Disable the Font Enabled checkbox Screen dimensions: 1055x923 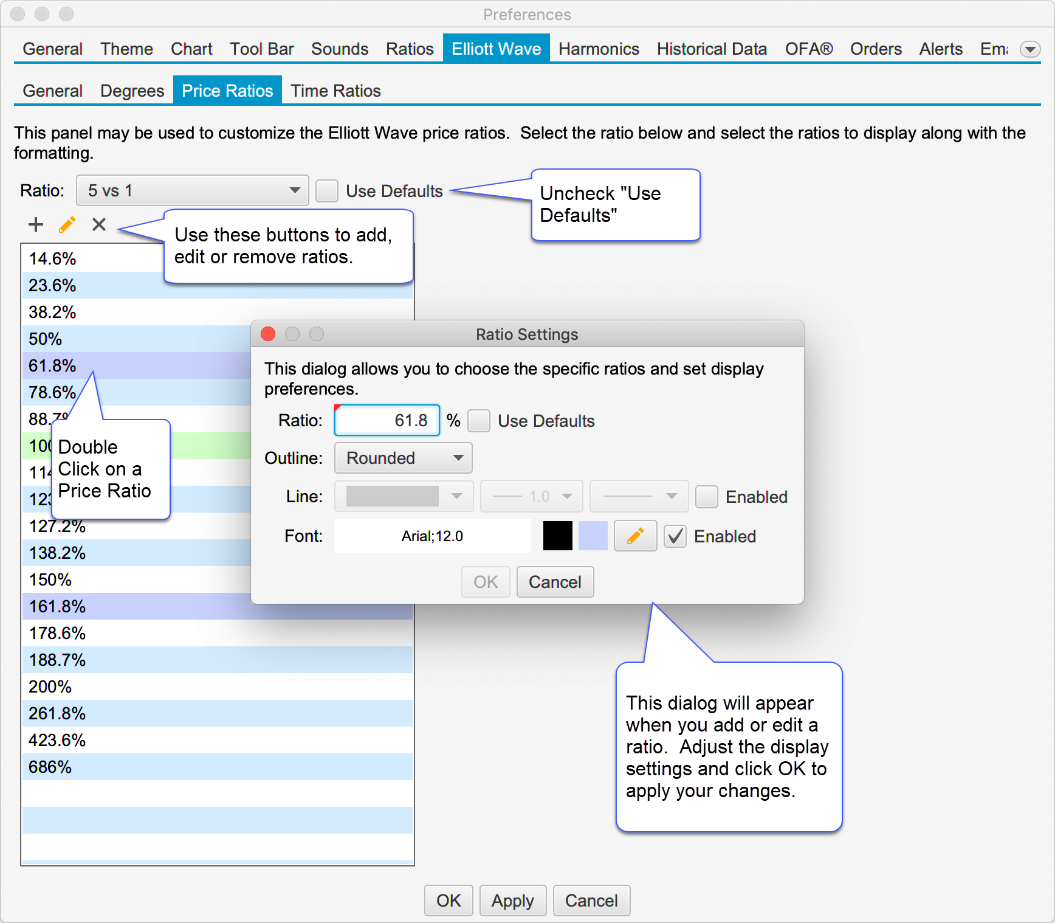[x=676, y=536]
